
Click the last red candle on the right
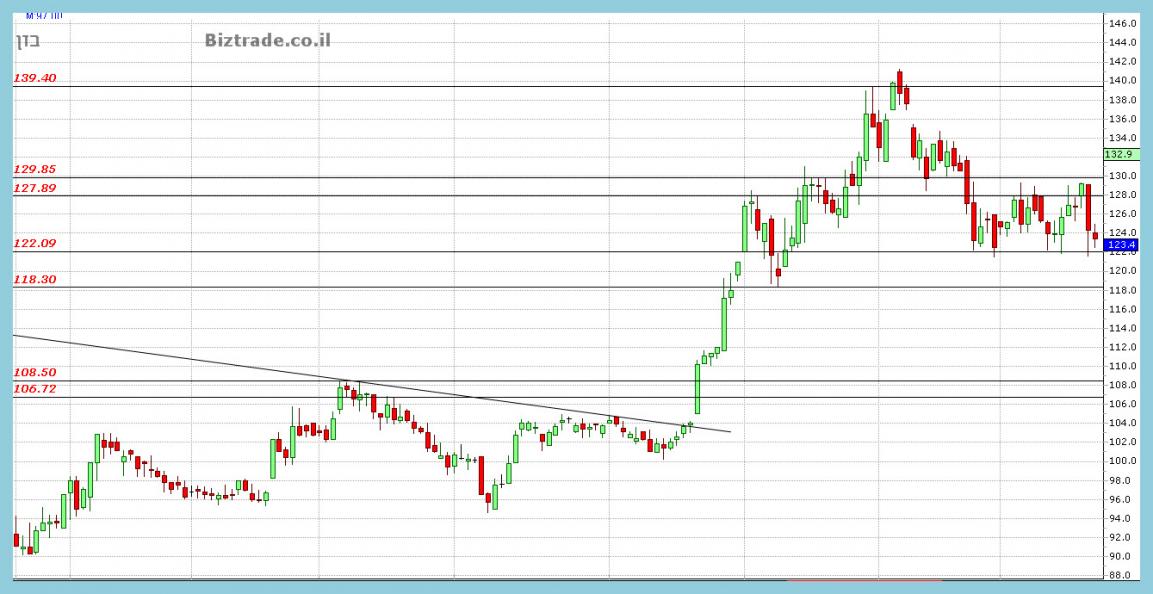1096,237
